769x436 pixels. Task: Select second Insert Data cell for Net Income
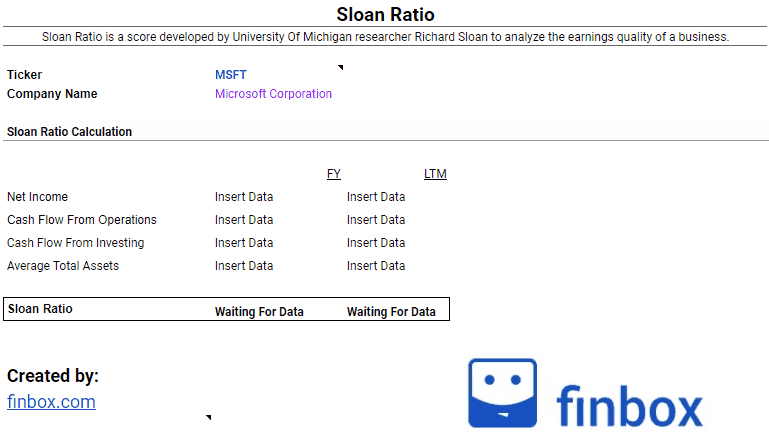[x=376, y=197]
